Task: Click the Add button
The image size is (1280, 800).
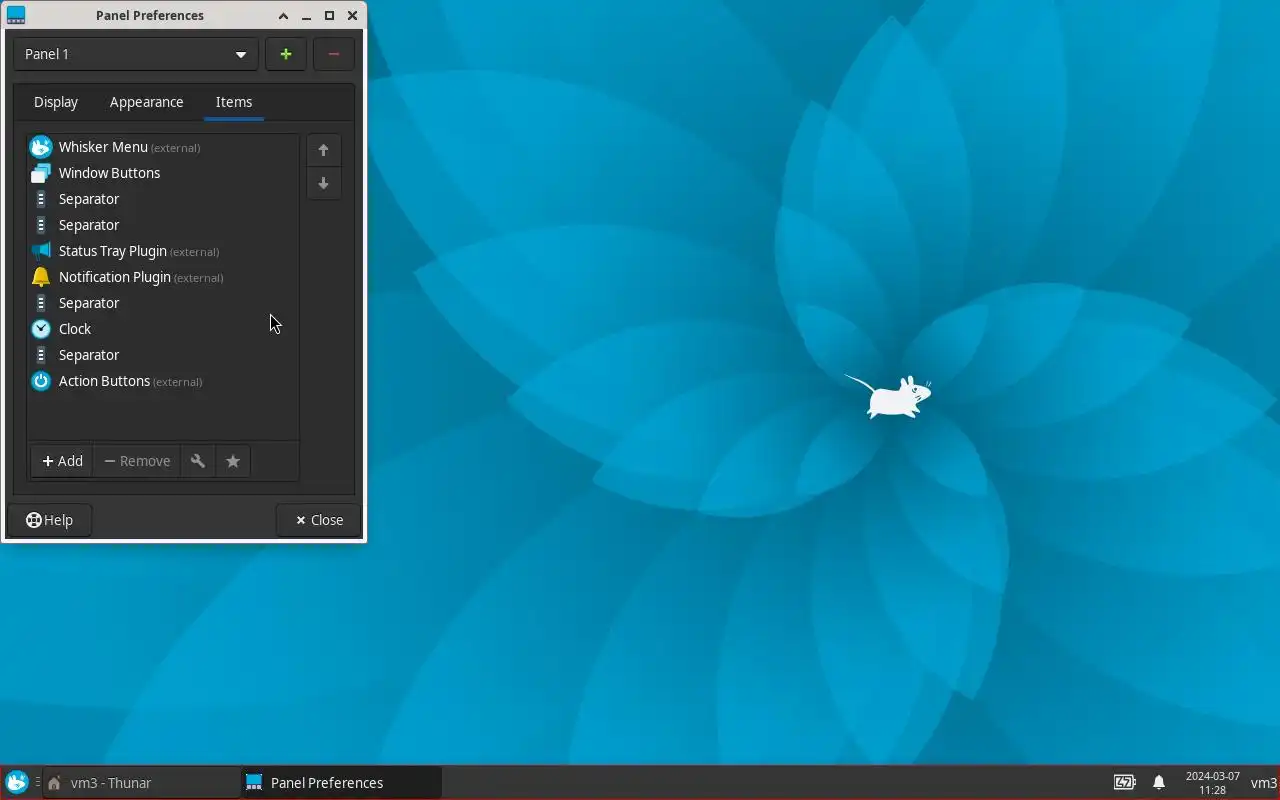Action: 62,461
